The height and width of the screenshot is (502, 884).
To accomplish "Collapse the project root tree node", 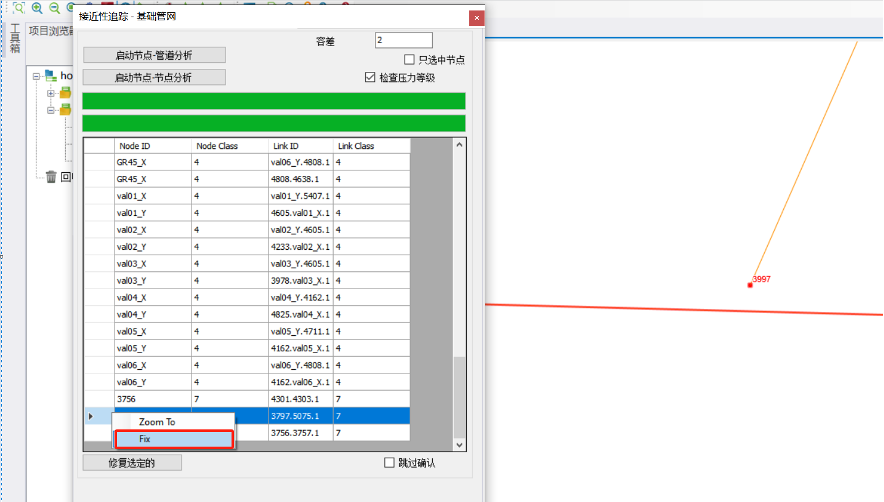I will (36, 75).
